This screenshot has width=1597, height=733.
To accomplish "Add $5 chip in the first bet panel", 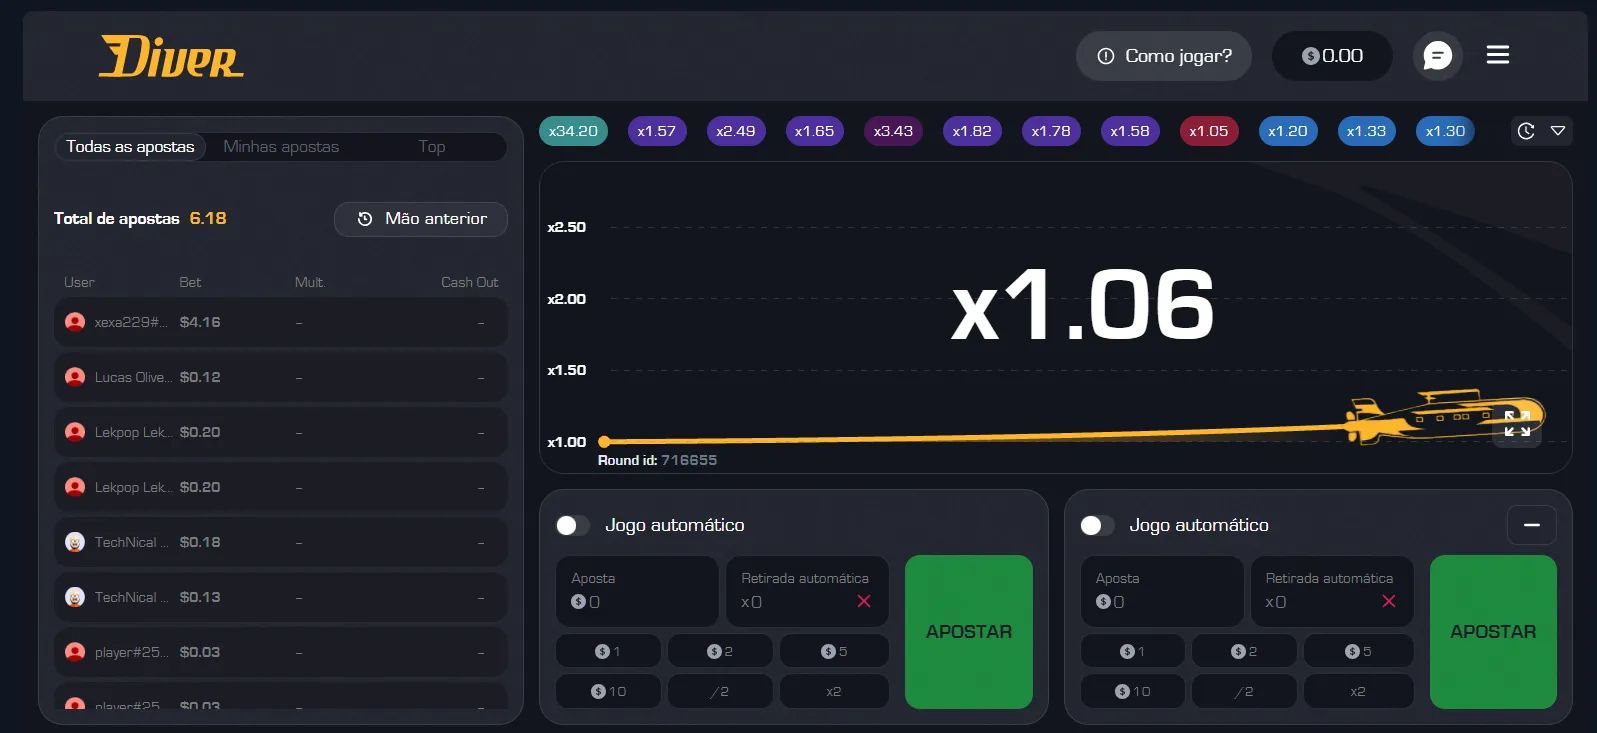I will 834,651.
